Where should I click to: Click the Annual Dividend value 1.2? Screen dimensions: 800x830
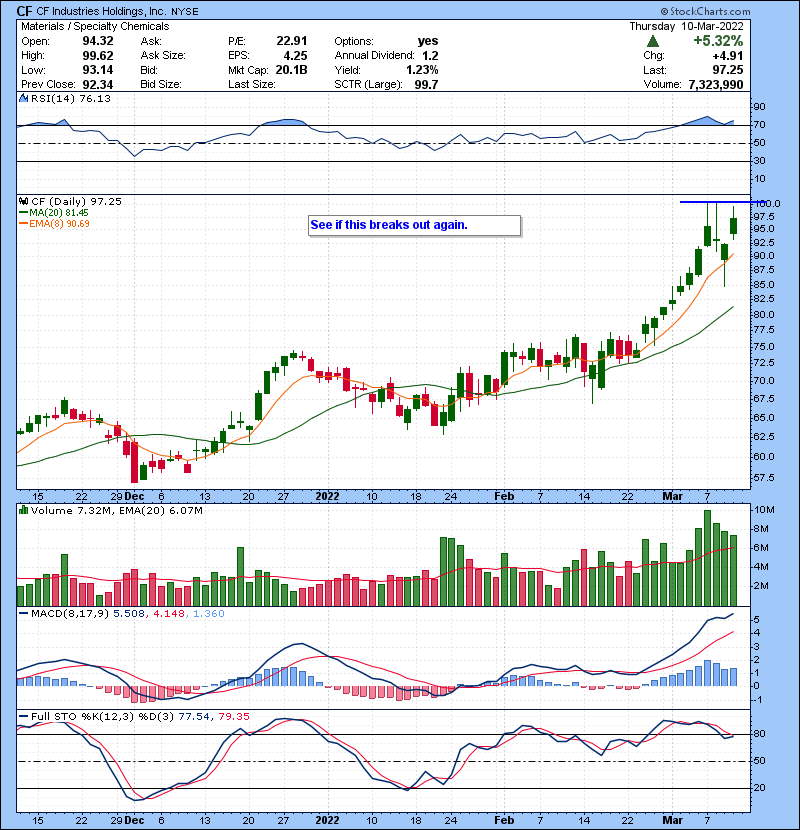430,56
